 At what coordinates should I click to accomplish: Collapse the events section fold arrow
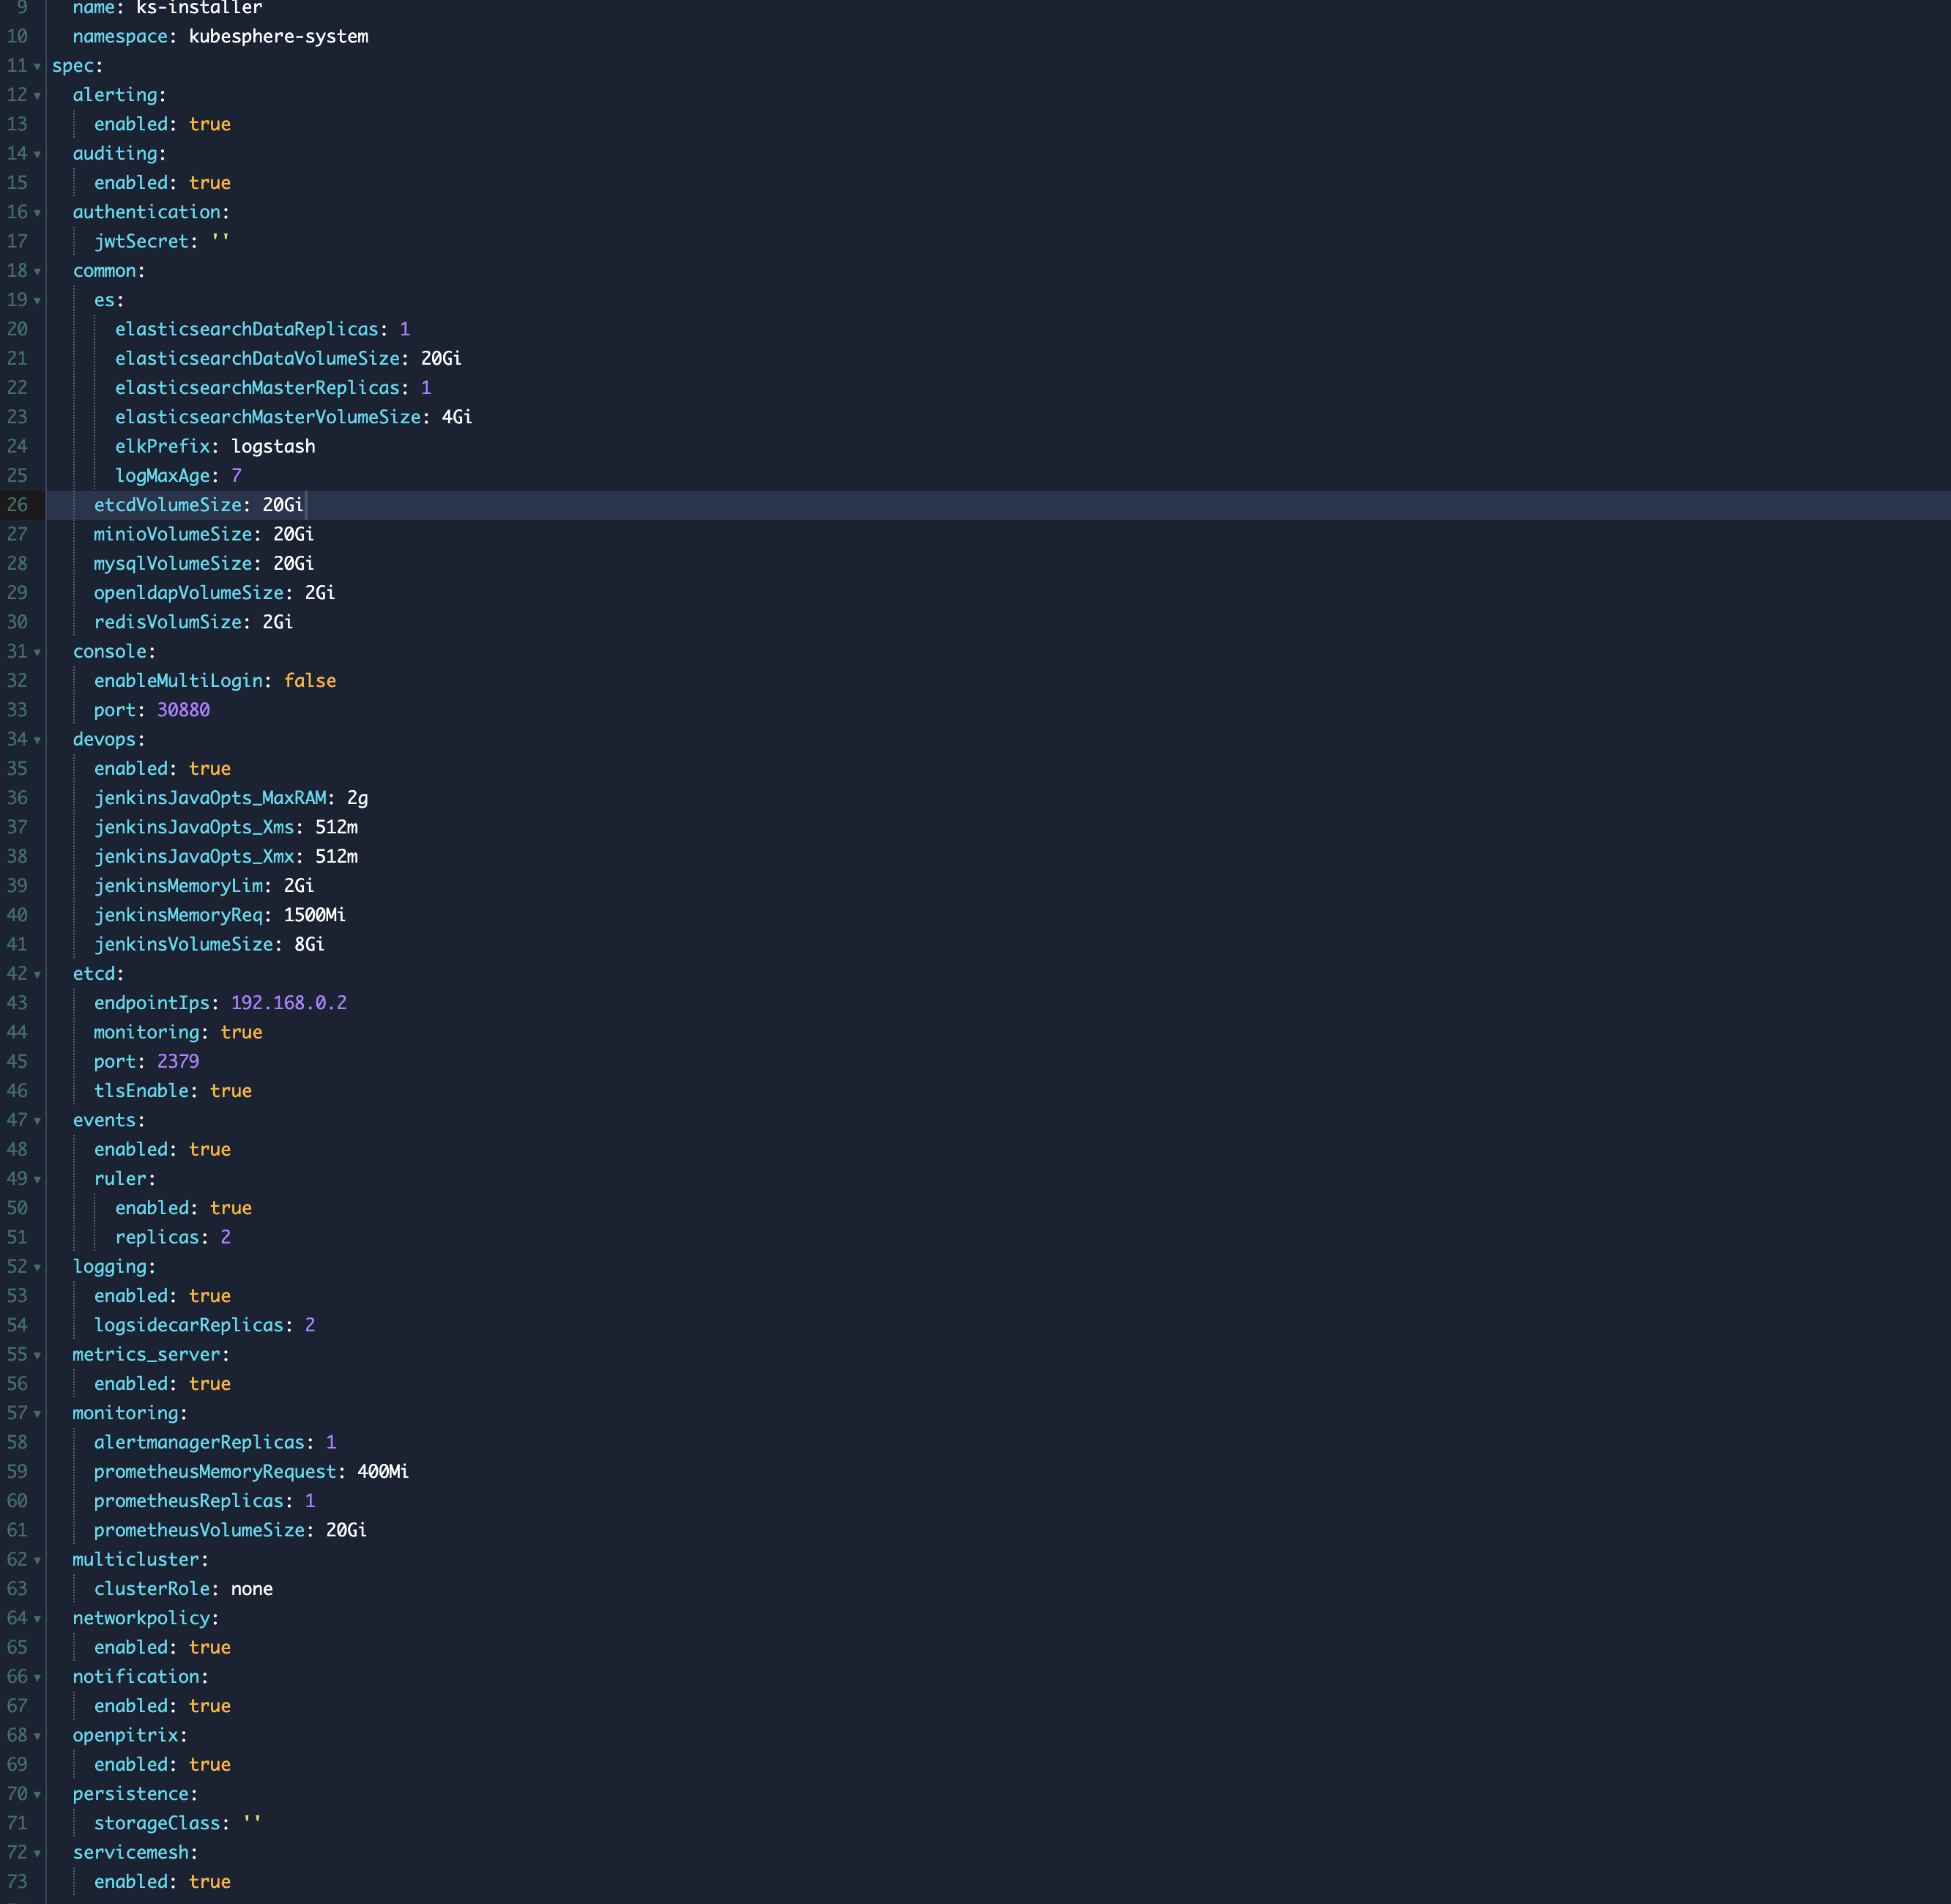37,1121
